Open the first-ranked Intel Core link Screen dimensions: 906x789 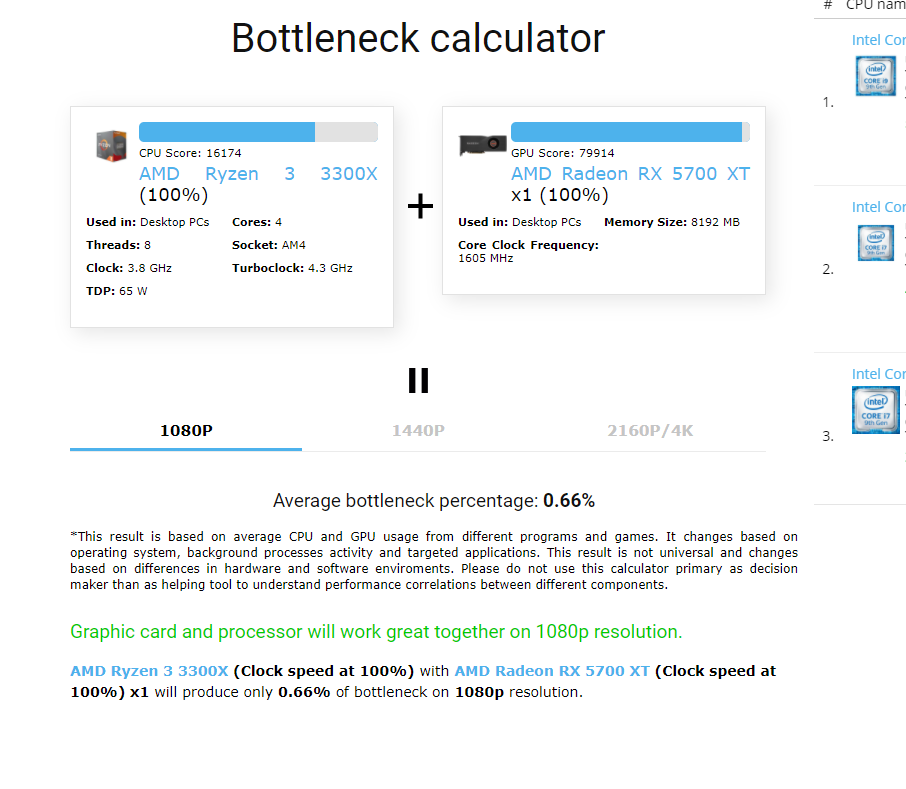(x=878, y=40)
